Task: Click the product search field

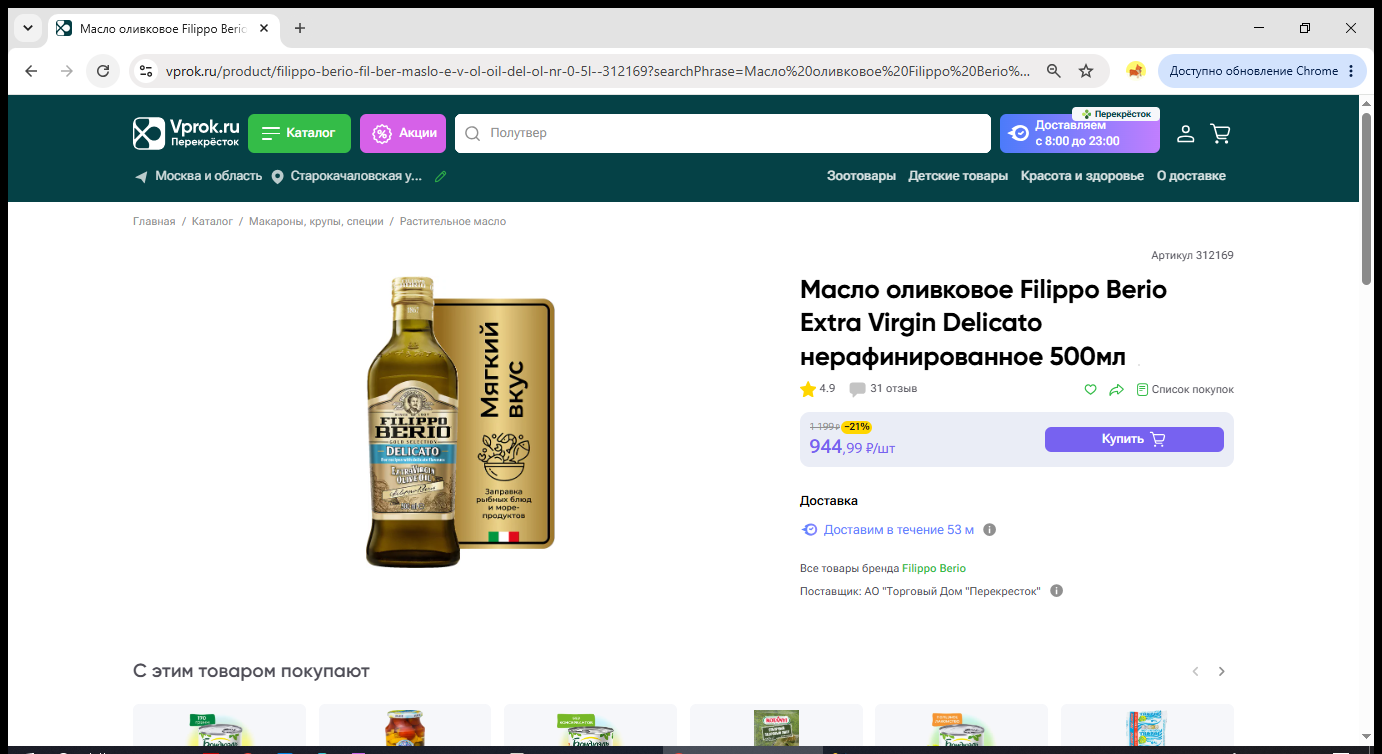Action: (x=722, y=133)
